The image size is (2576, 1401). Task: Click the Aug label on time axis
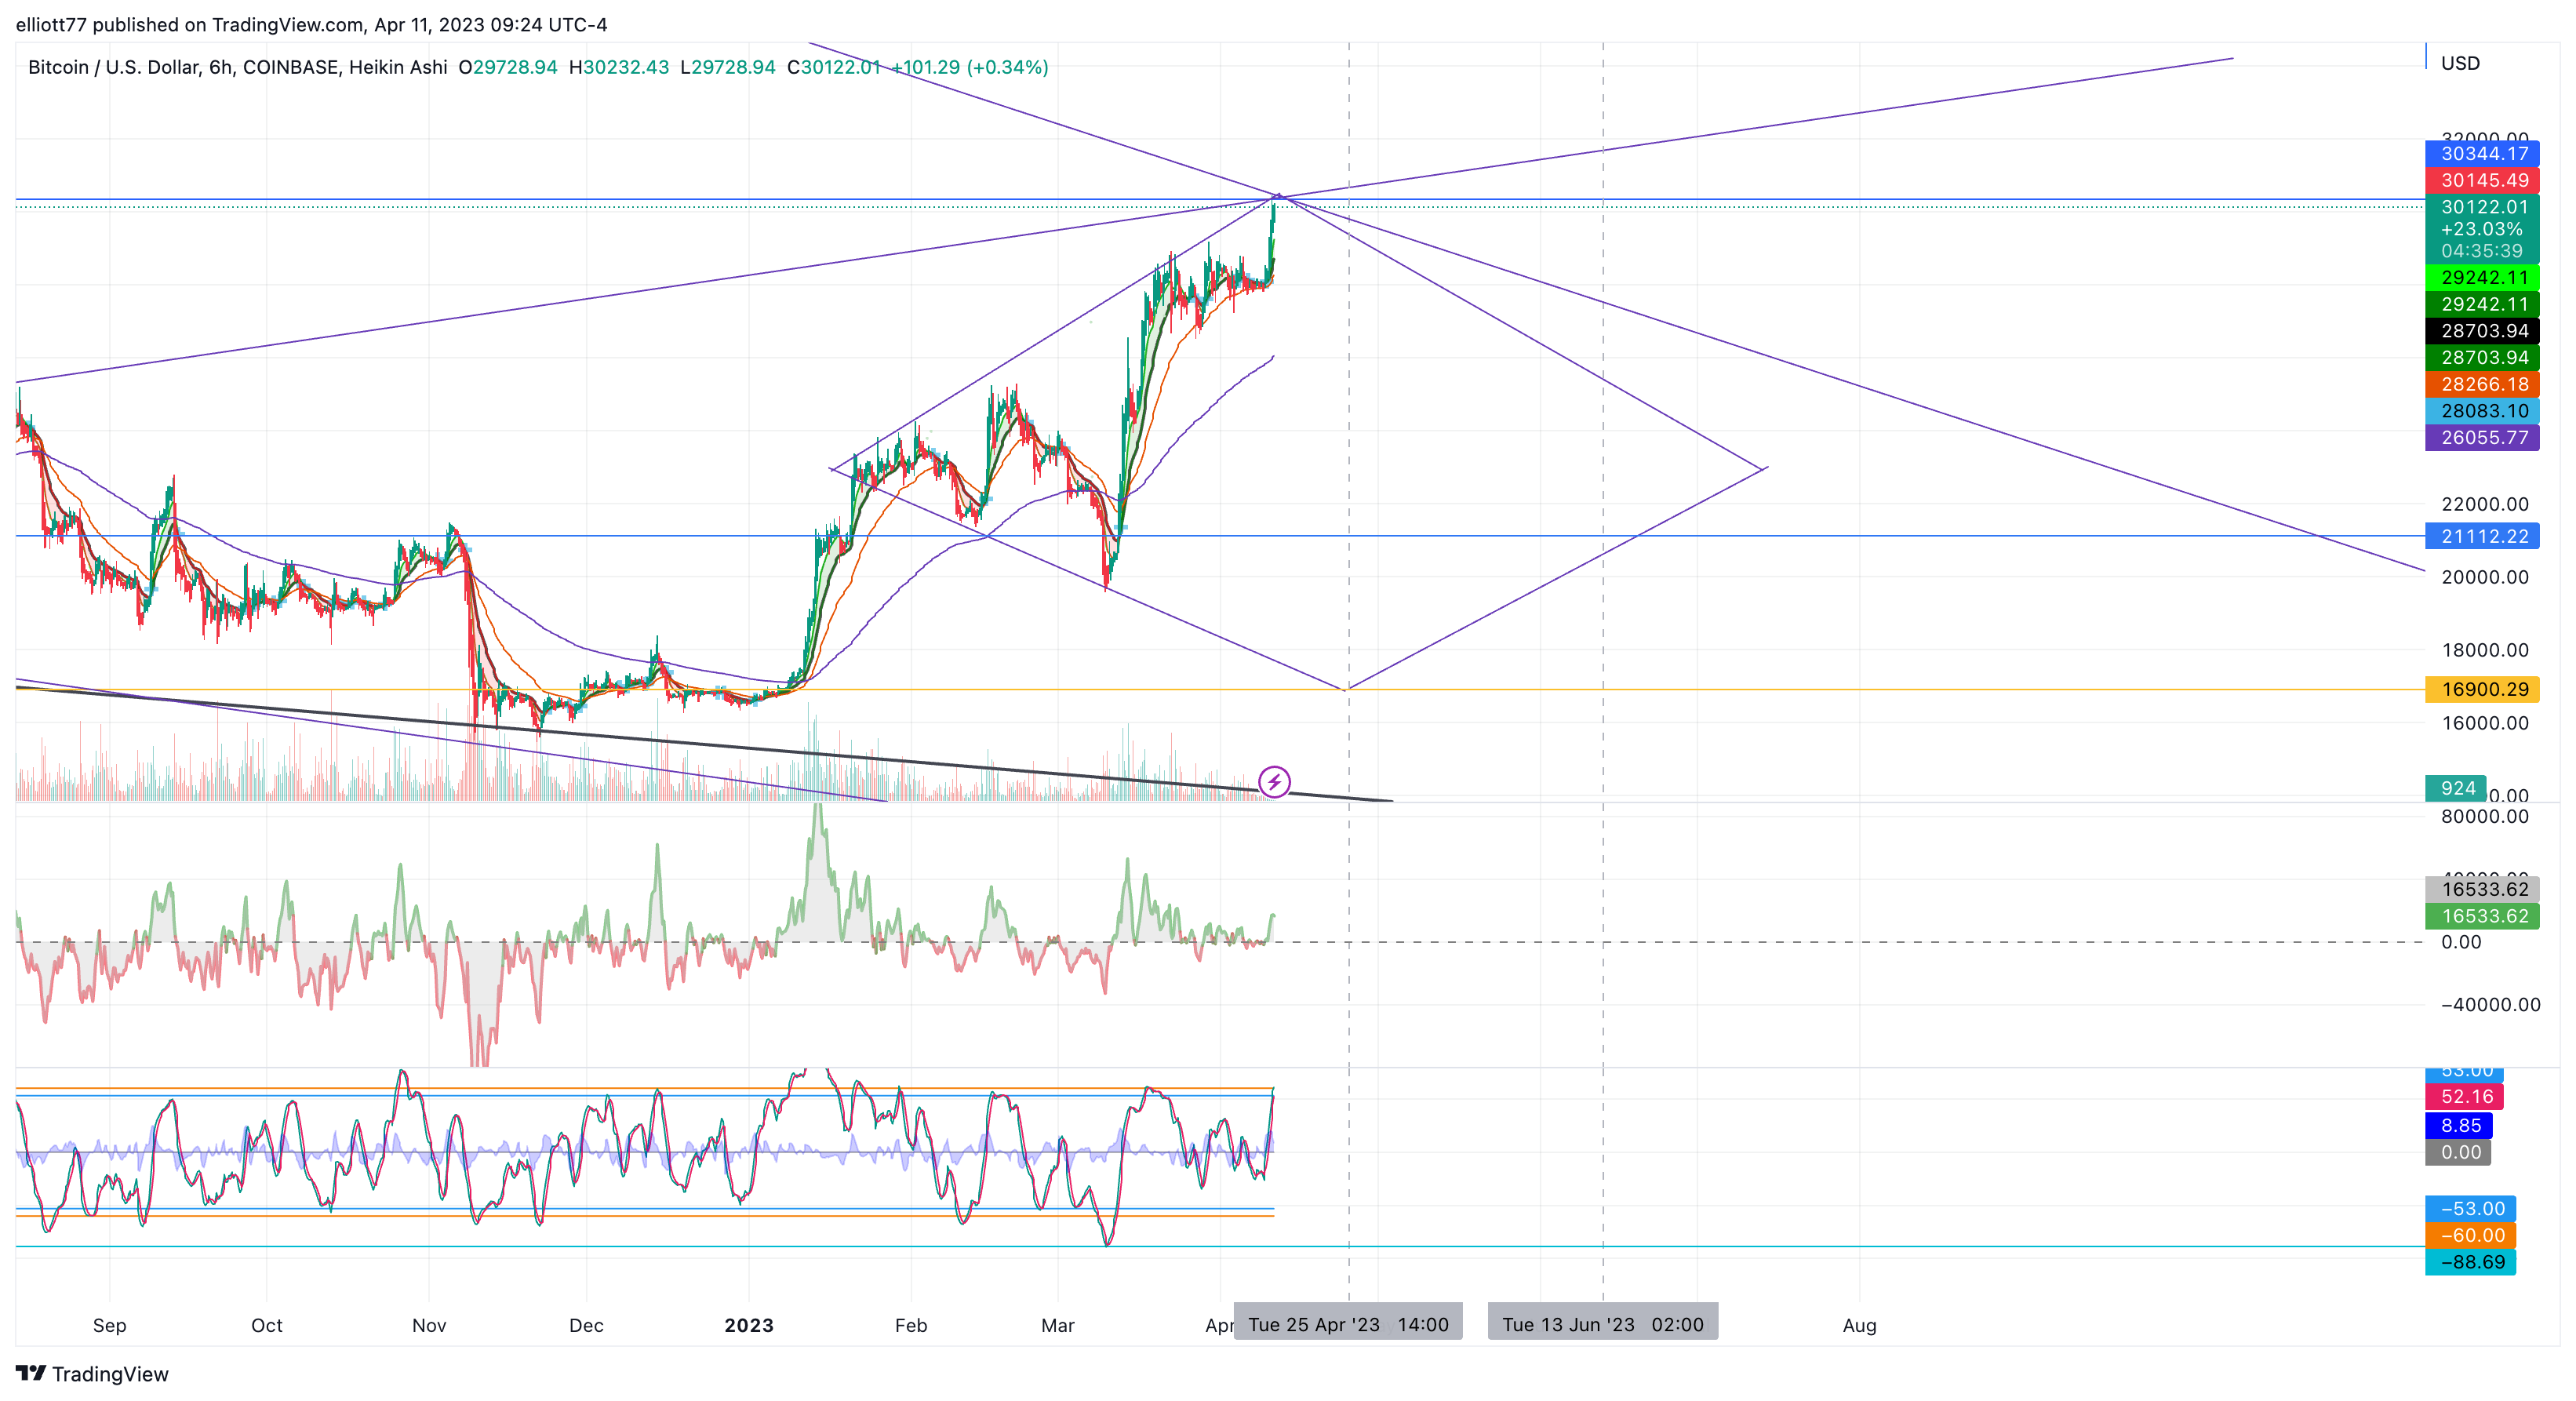tap(1860, 1326)
